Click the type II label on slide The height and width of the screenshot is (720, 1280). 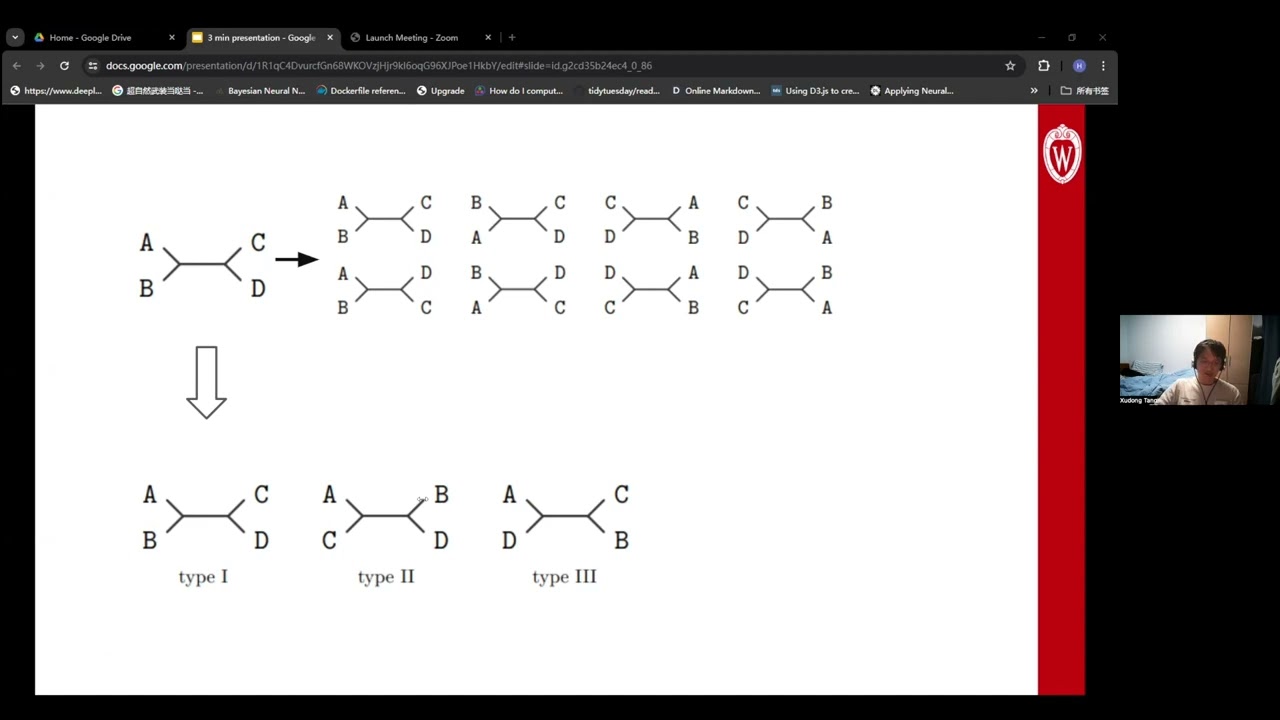(386, 577)
